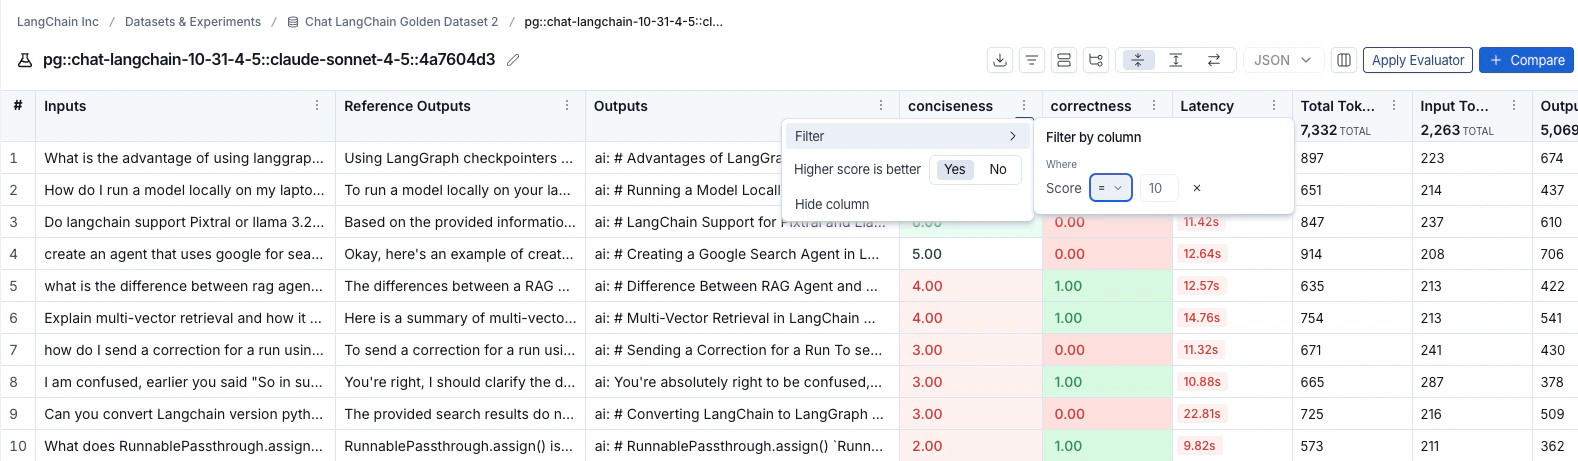Open row 'Can you convert Langchain version pyth...'
1578x461 pixels.
click(x=184, y=414)
